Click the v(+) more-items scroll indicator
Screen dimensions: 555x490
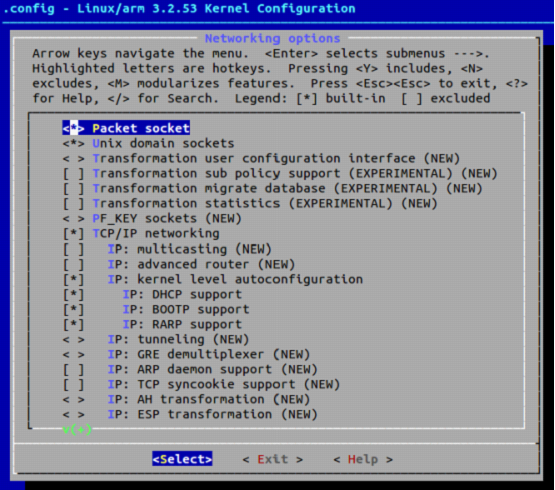[x=77, y=430]
